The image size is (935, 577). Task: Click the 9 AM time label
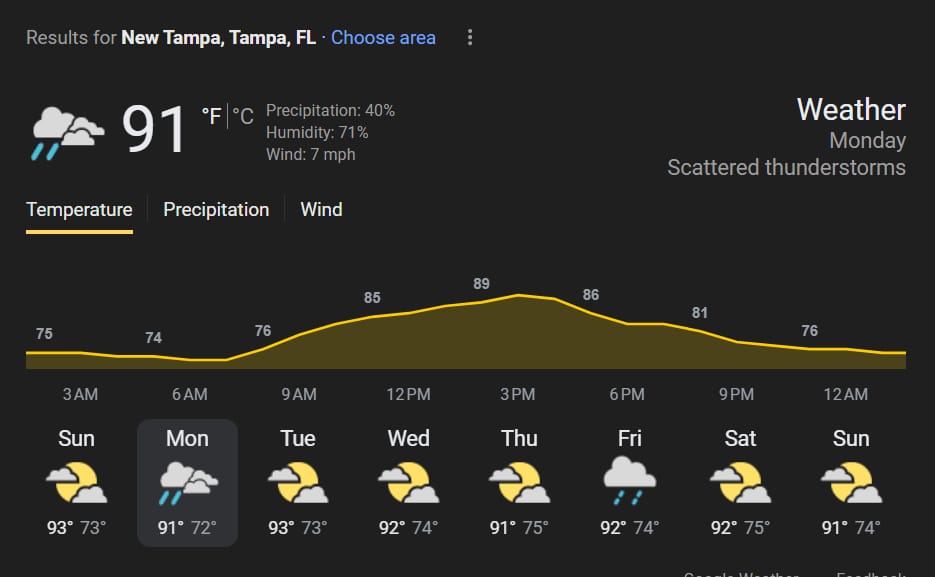tap(299, 394)
